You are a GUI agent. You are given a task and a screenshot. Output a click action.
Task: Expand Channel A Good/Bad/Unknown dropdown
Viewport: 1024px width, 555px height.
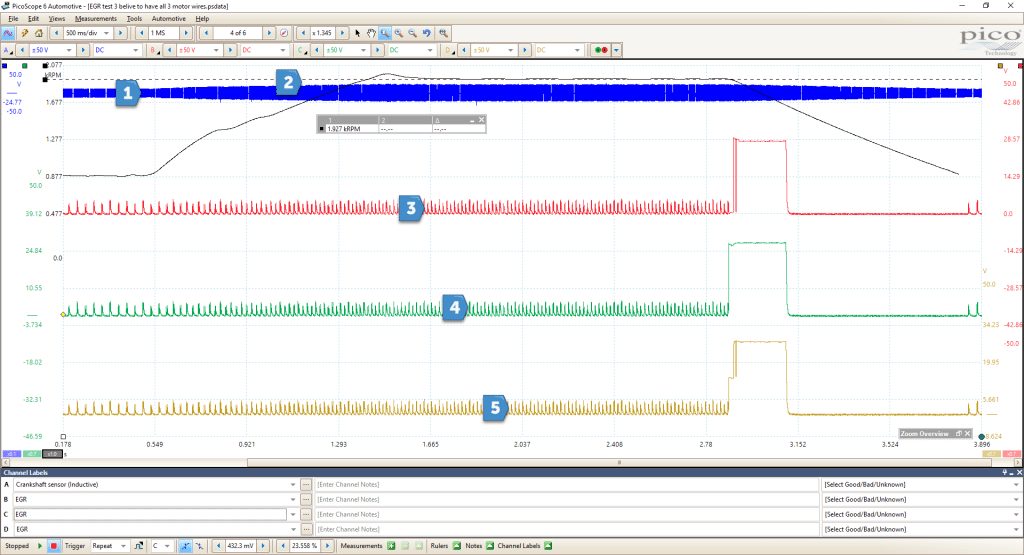[920, 484]
